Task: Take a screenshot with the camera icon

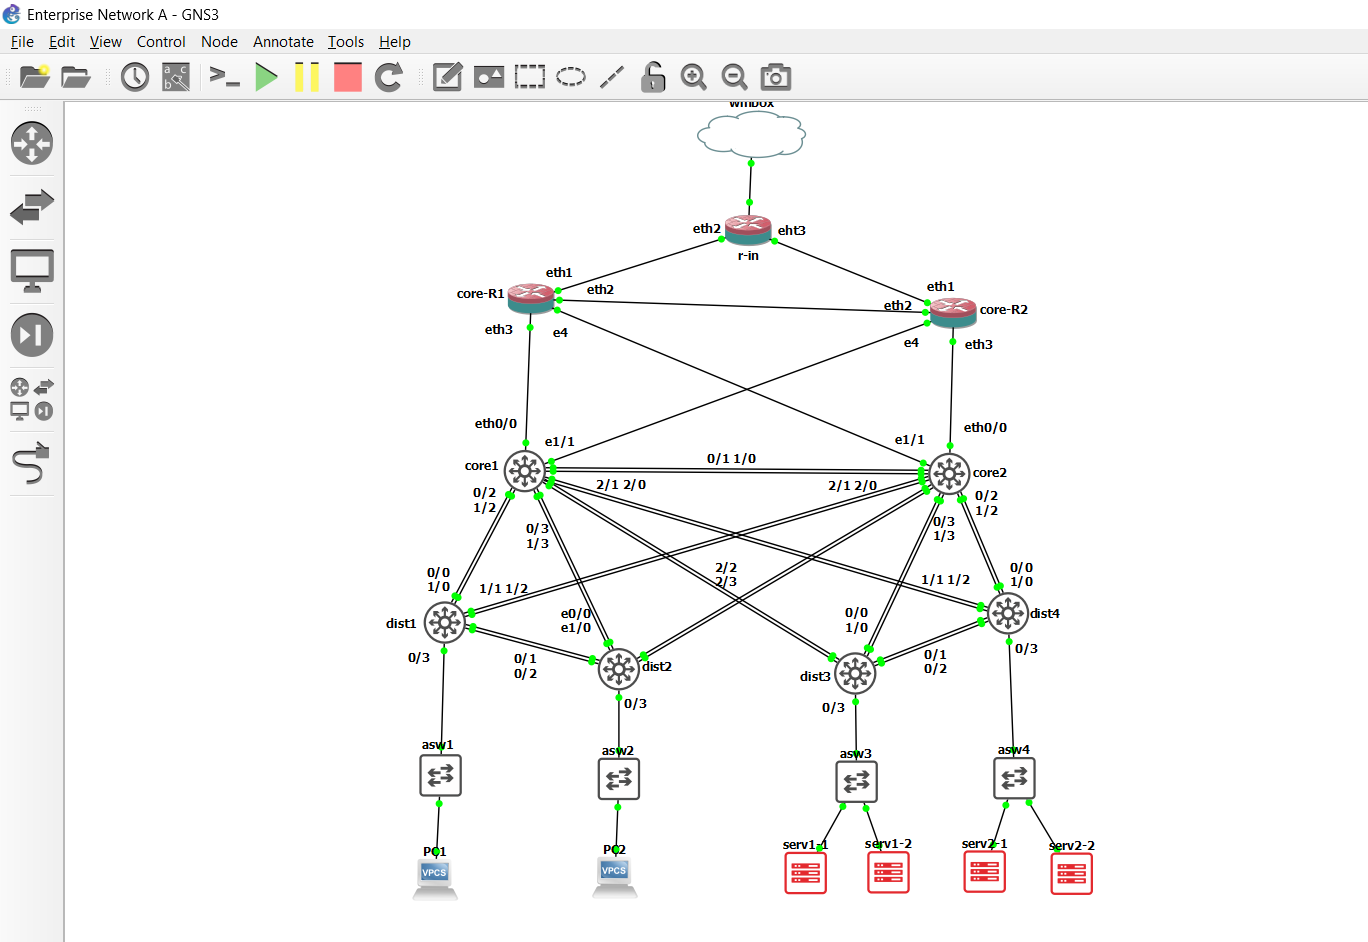Action: pyautogui.click(x=775, y=77)
